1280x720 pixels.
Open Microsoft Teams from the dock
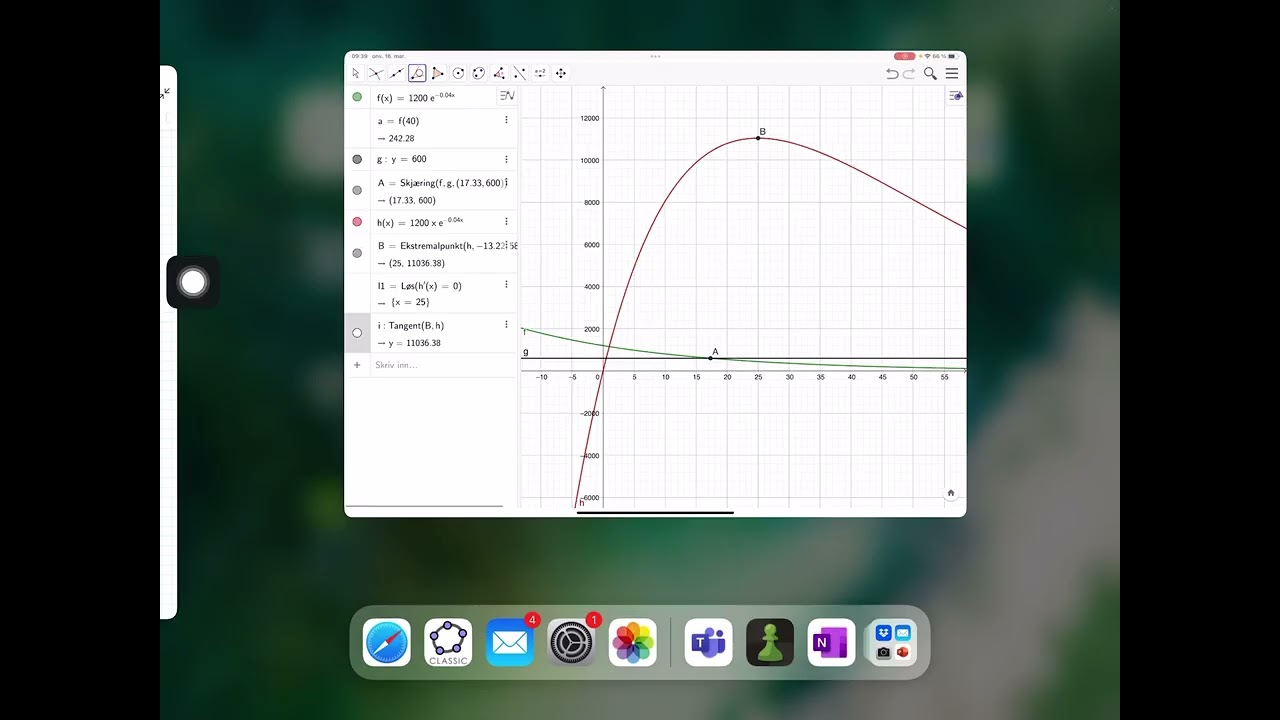pos(709,642)
